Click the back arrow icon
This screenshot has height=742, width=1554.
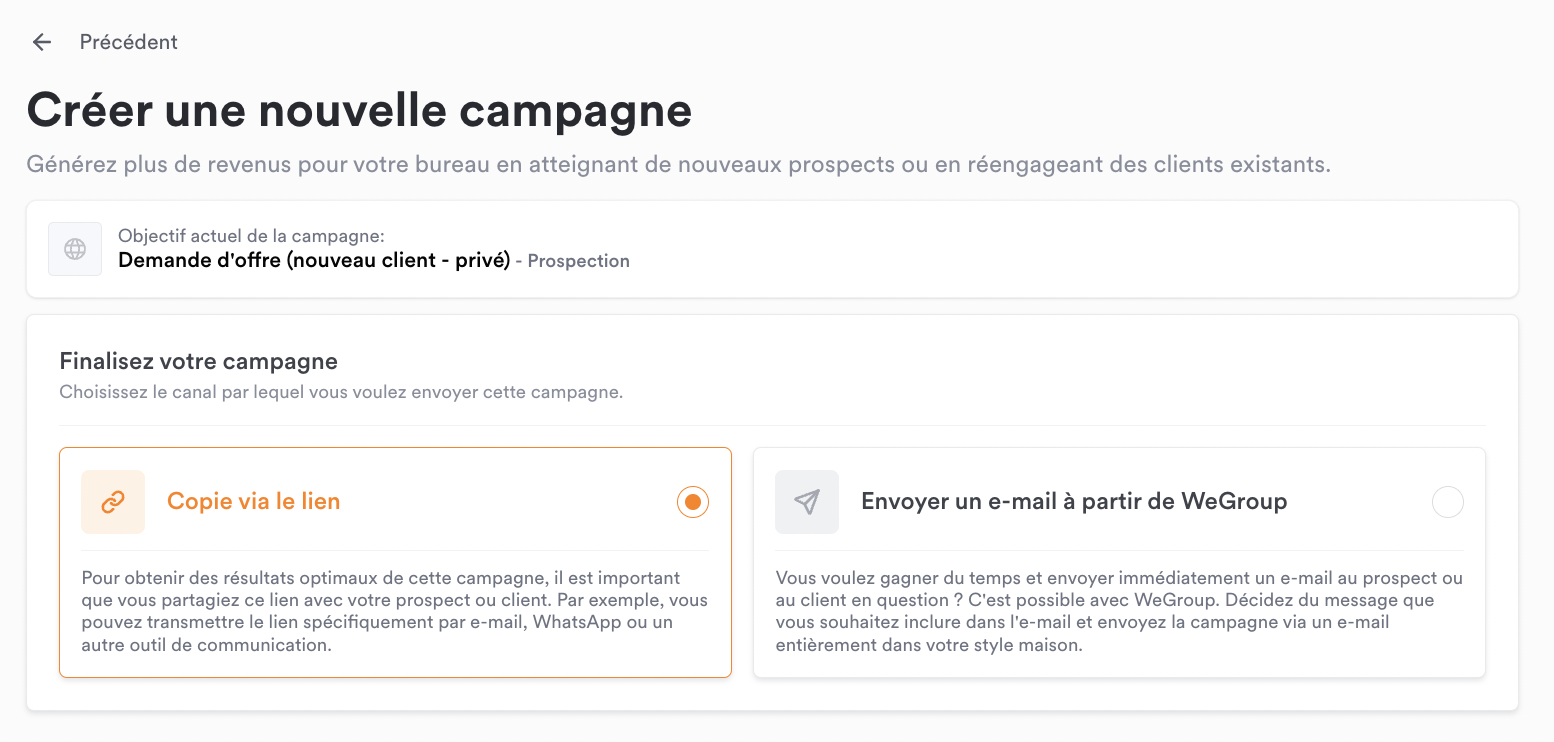[x=41, y=42]
